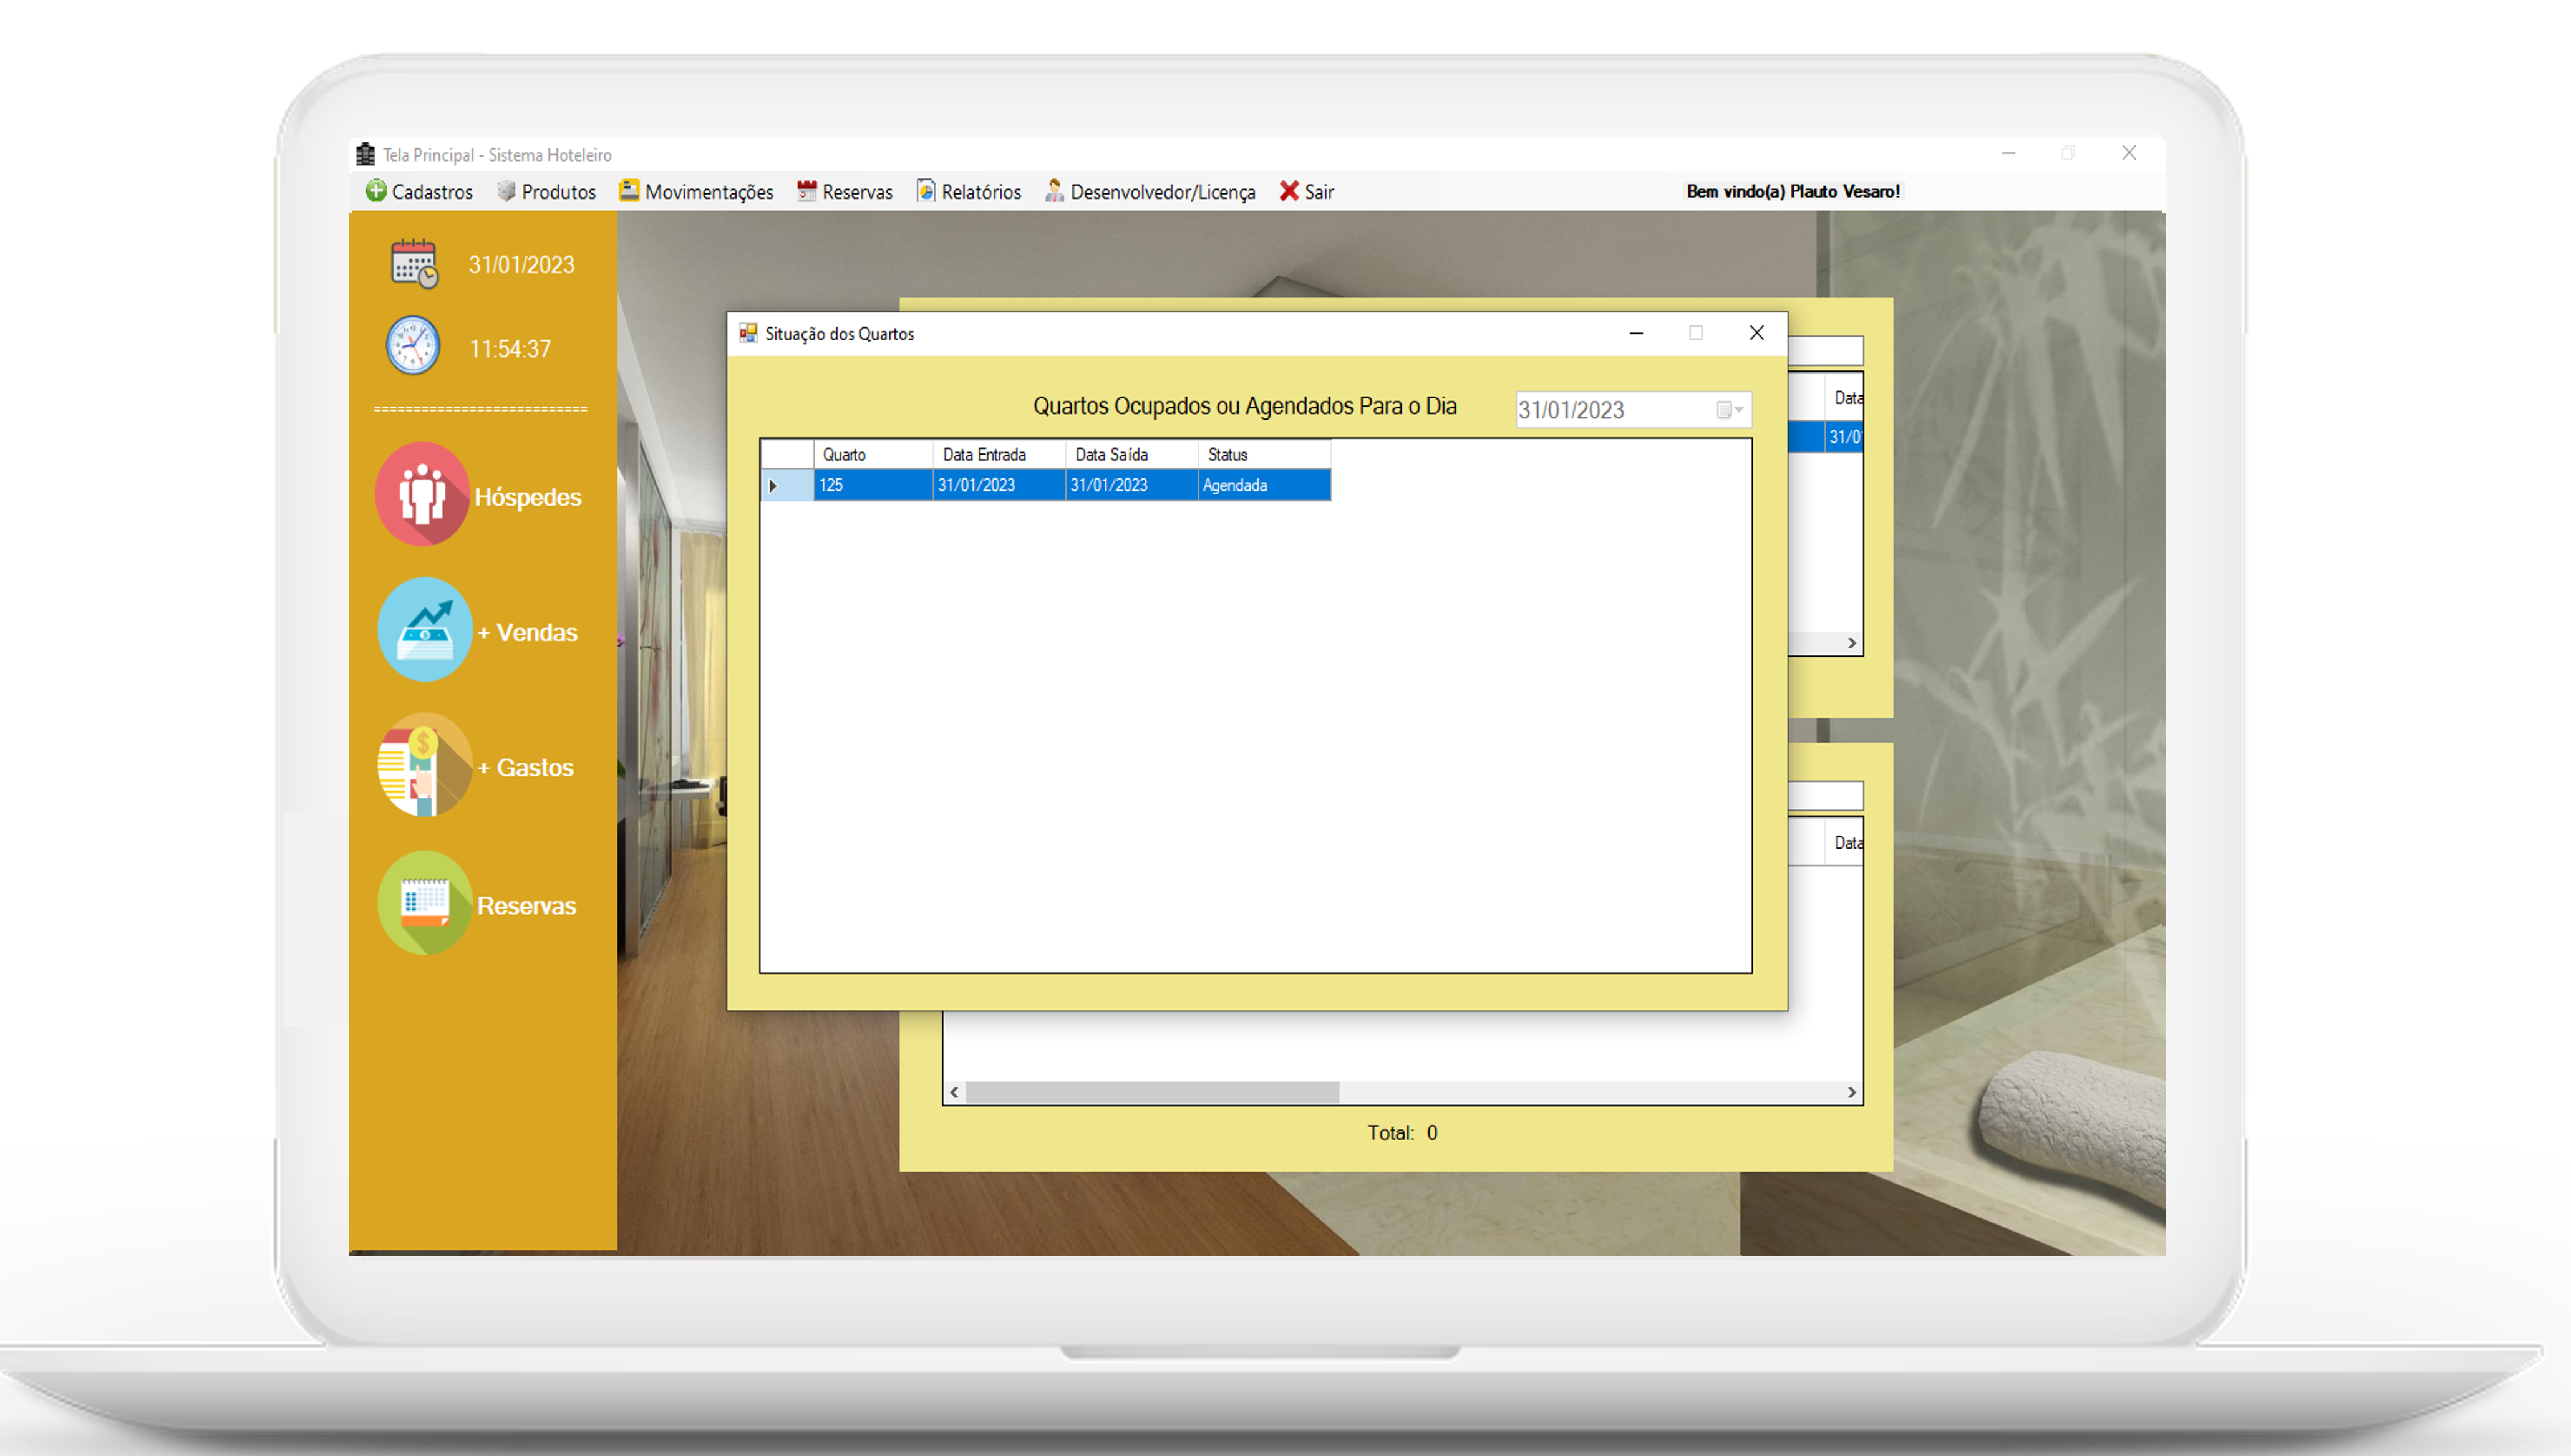Click the horizontal scrollbar thumb in background window
Viewport: 2571px width, 1456px height.
[1152, 1092]
